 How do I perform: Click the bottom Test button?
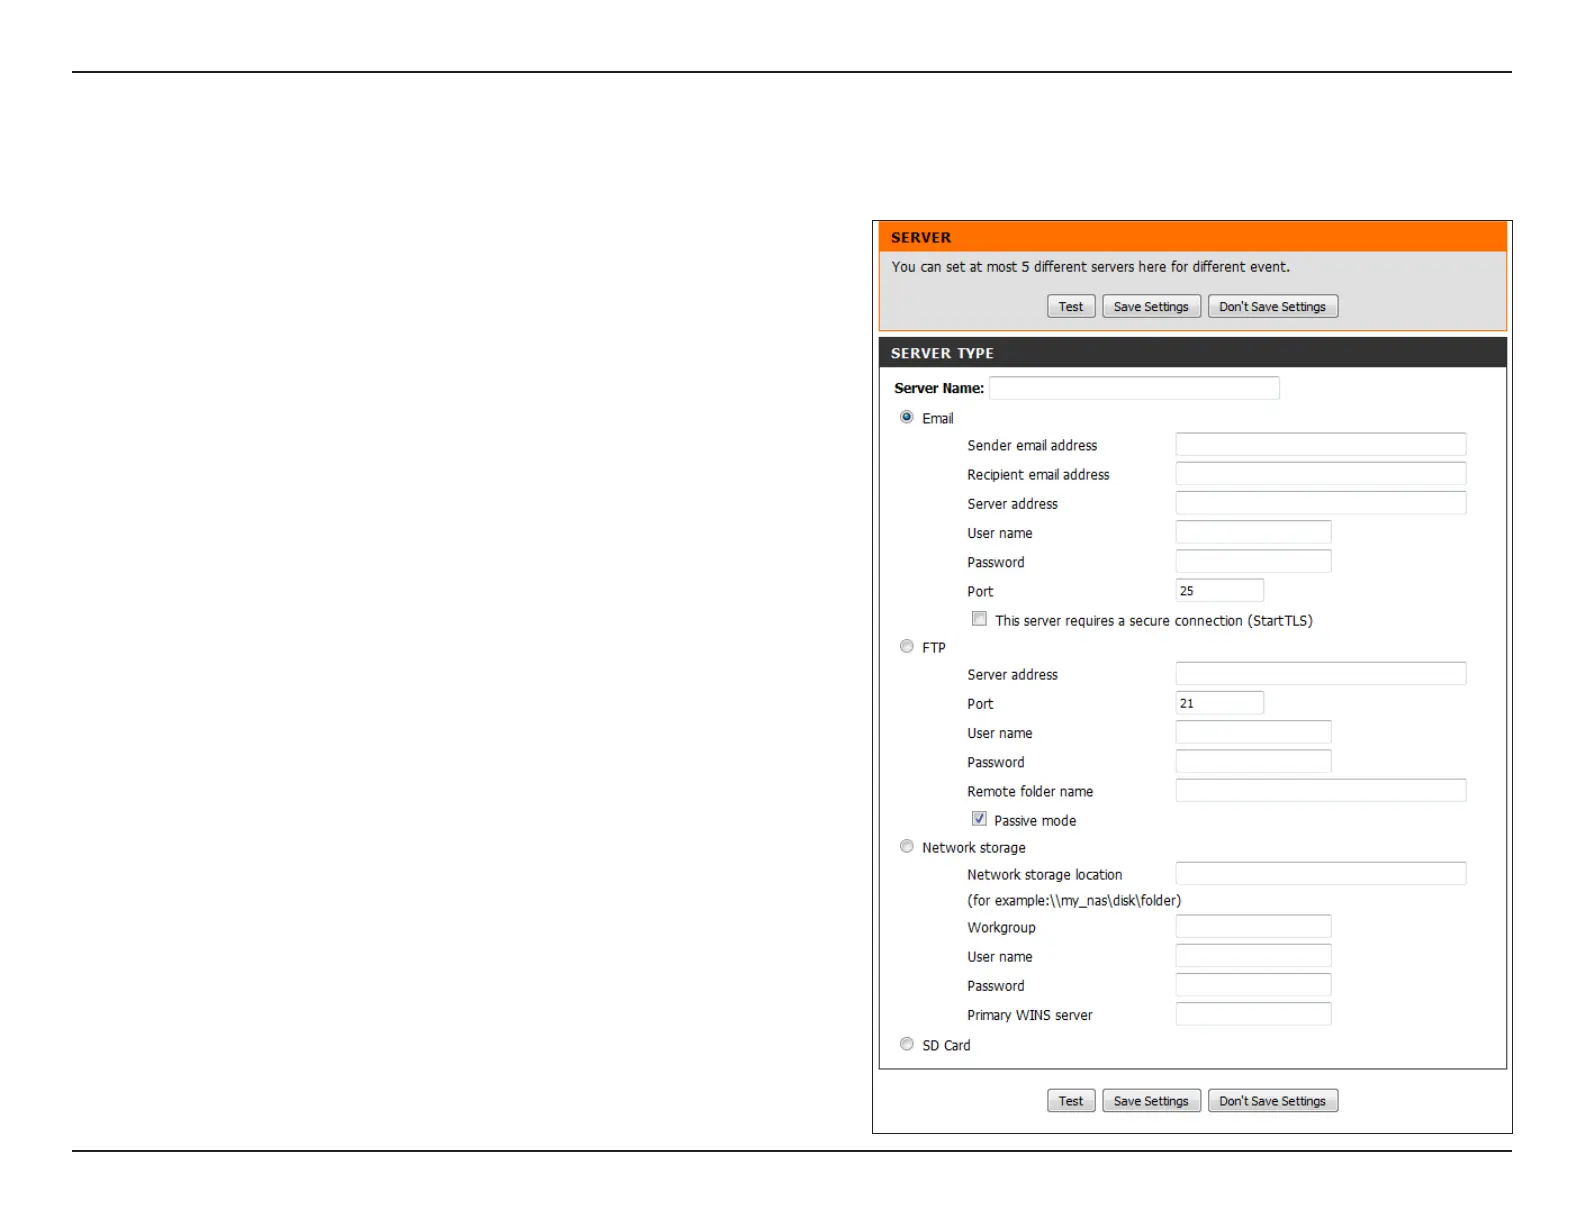point(1071,1101)
